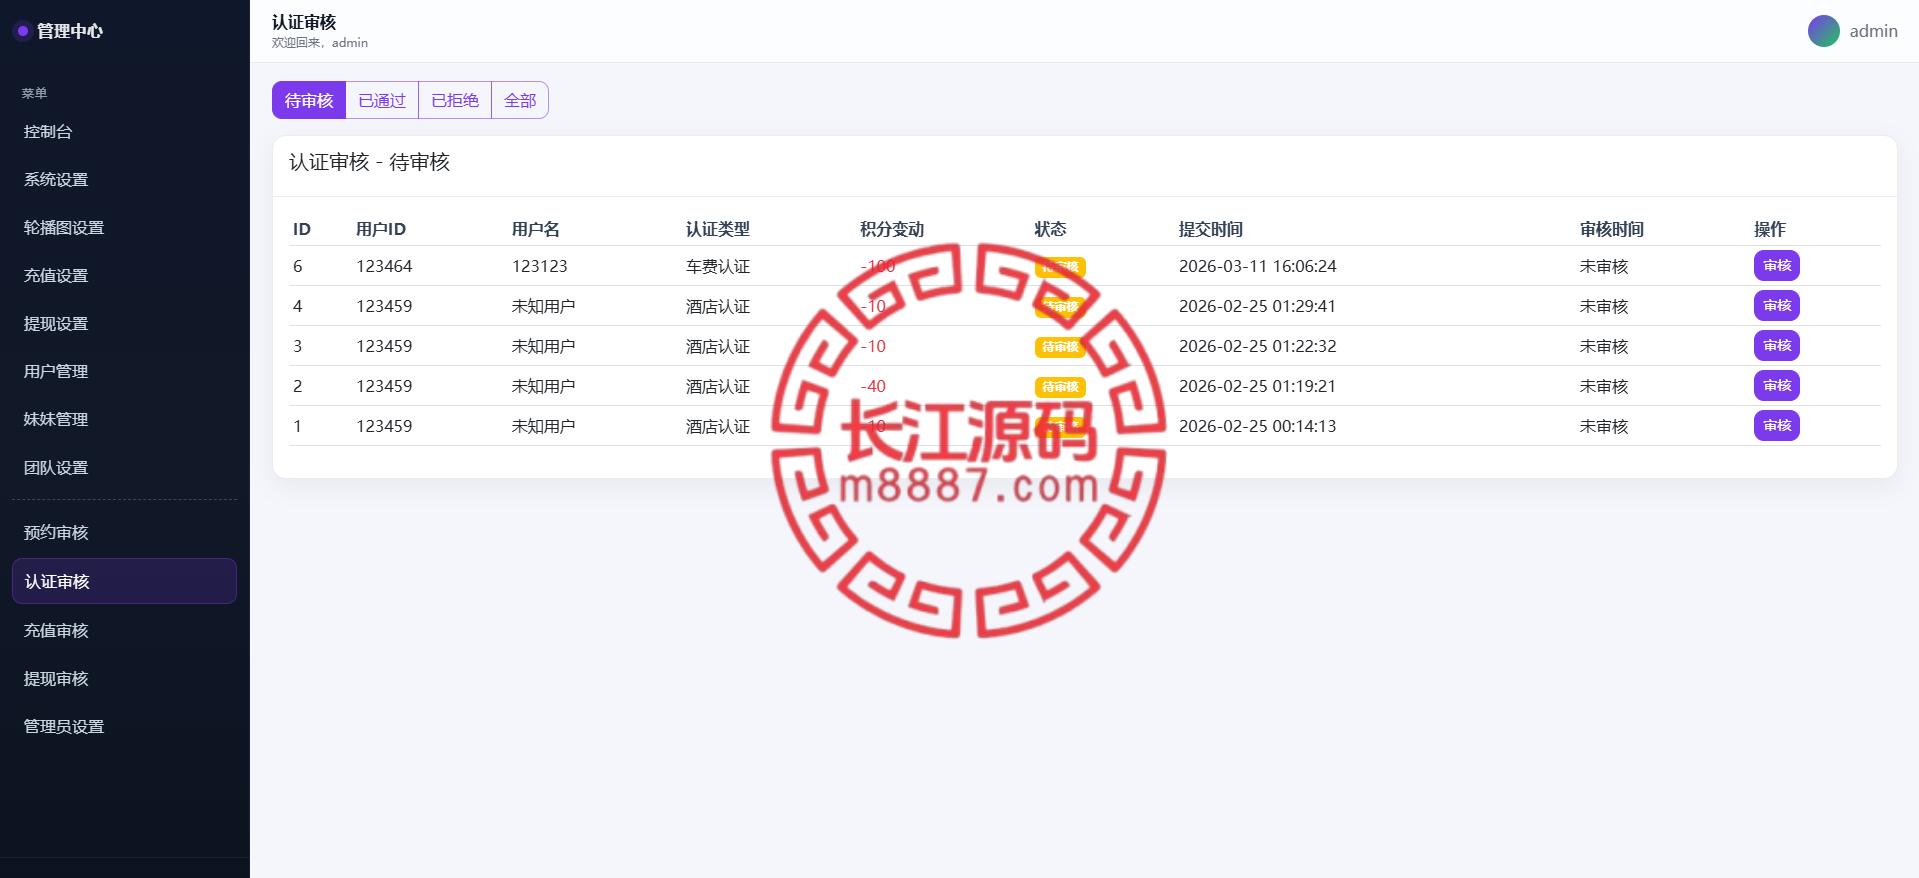Click timestamp 2026-02-25 01:19:21
This screenshot has height=878, width=1919.
pos(1257,386)
